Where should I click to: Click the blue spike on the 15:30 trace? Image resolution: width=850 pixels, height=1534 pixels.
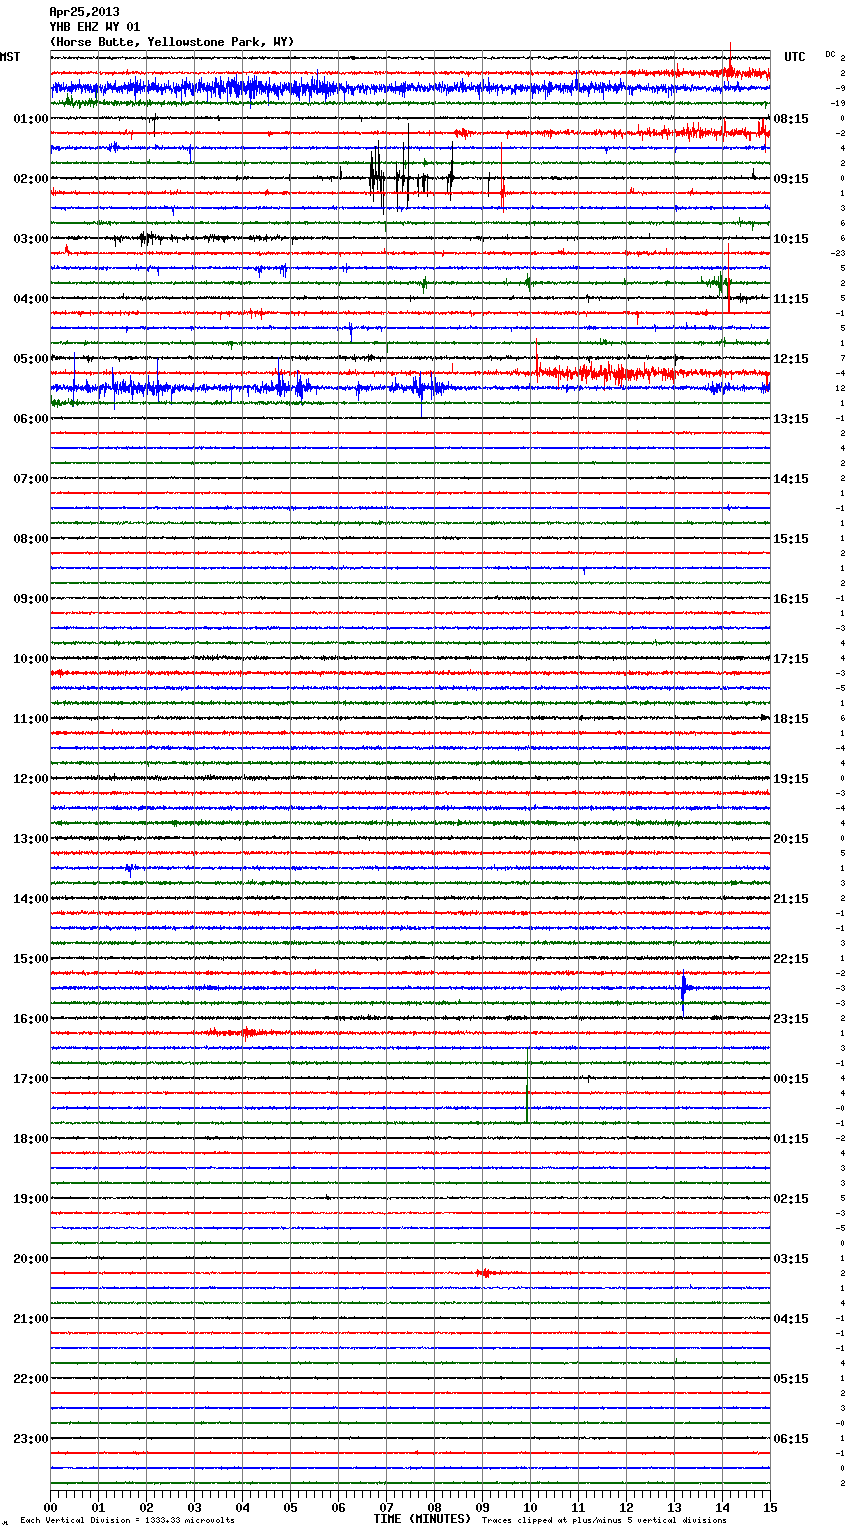[684, 991]
